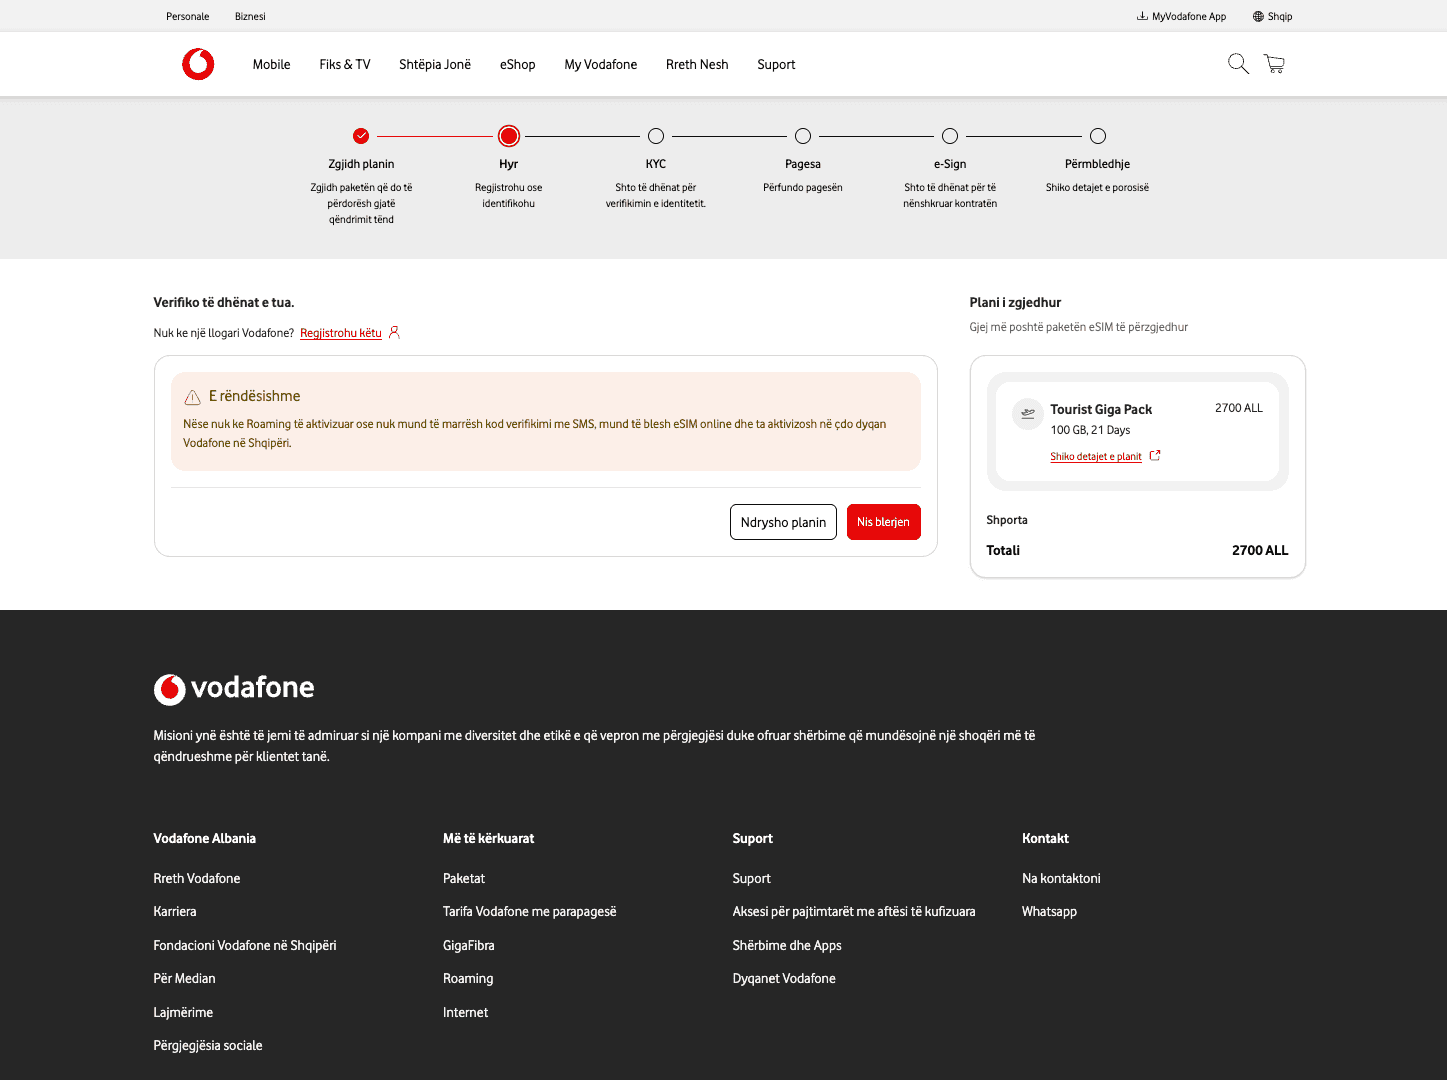Viewport: 1447px width, 1080px height.
Task: Click the 2700 ALL total amount
Action: point(1260,550)
